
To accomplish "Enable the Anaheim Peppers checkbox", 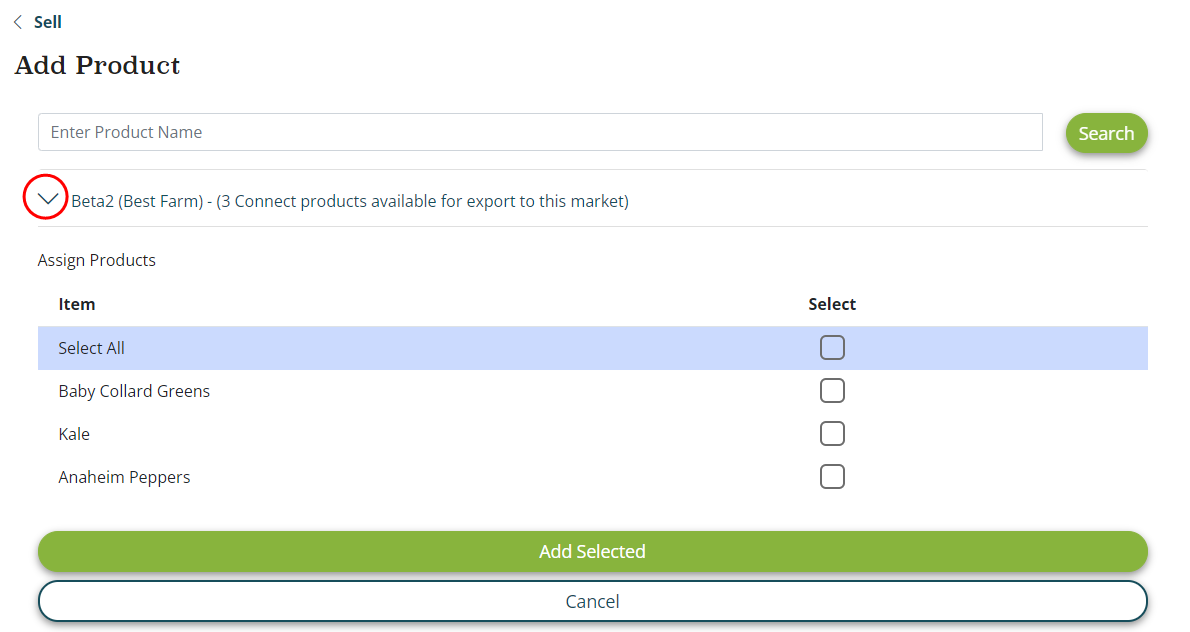I will click(x=832, y=477).
